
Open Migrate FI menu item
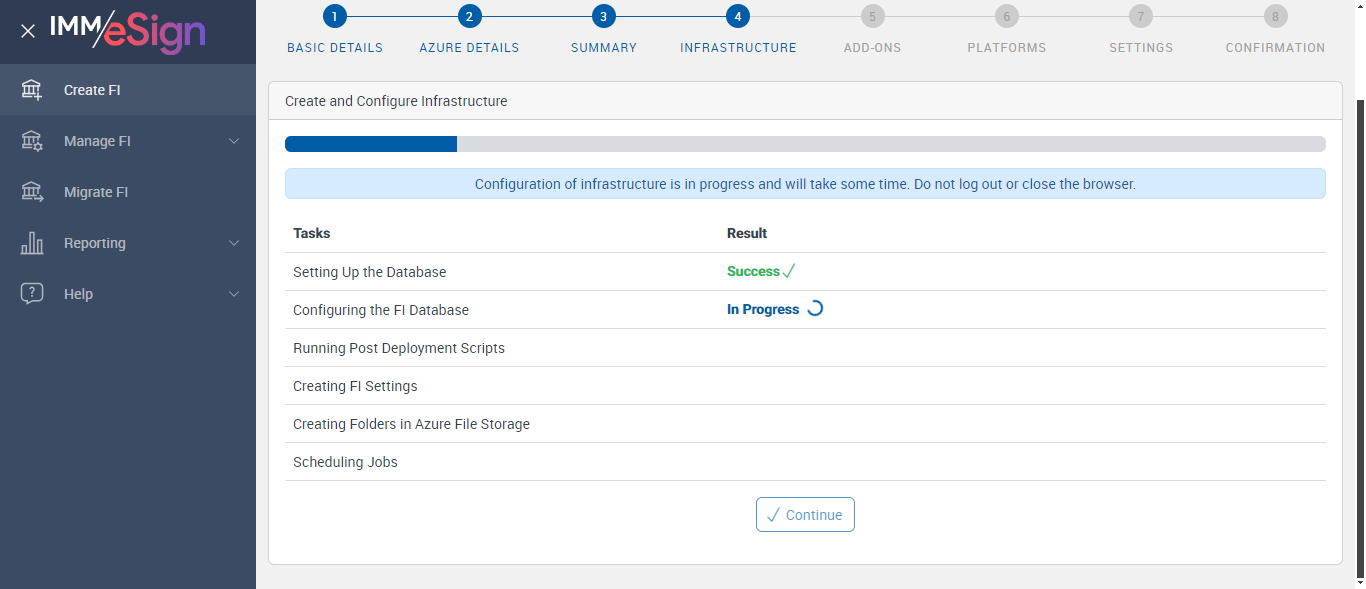(96, 192)
